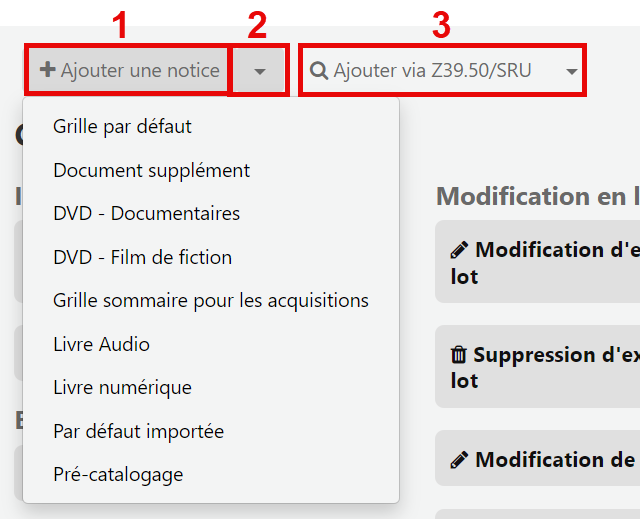The height and width of the screenshot is (519, 640).
Task: Select Grille sommaire pour les acquisitions
Action: click(x=211, y=301)
